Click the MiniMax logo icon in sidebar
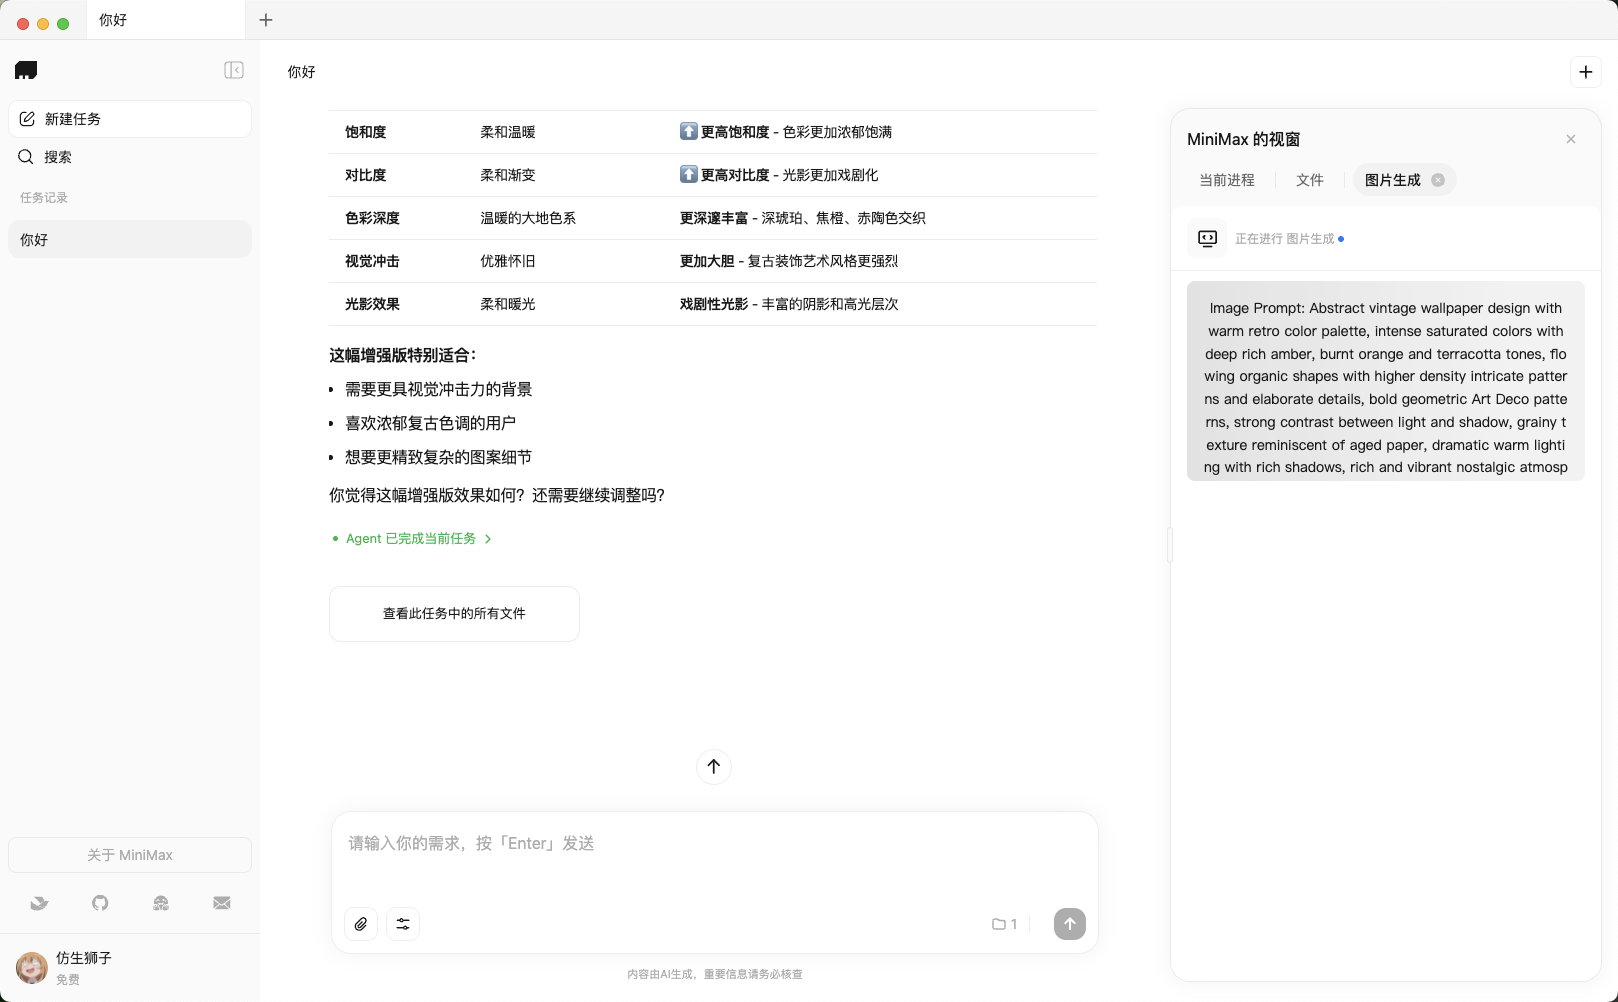Screen dimensions: 1618x1002 (26, 70)
